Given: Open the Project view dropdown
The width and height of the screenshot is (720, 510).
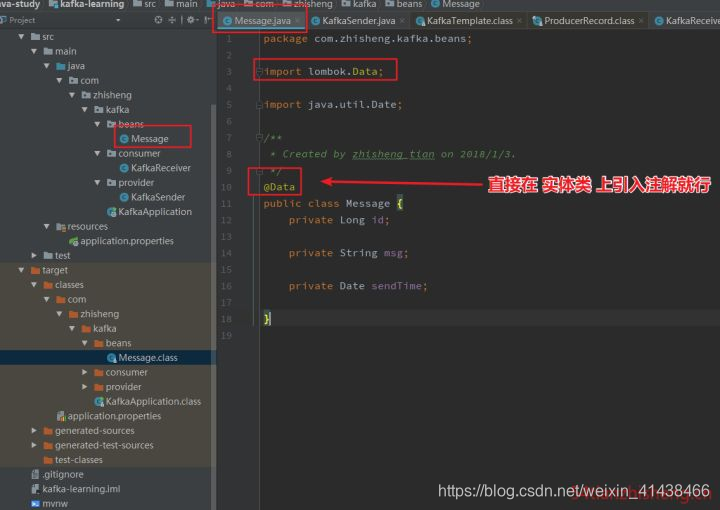Looking at the screenshot, I should click(x=118, y=20).
